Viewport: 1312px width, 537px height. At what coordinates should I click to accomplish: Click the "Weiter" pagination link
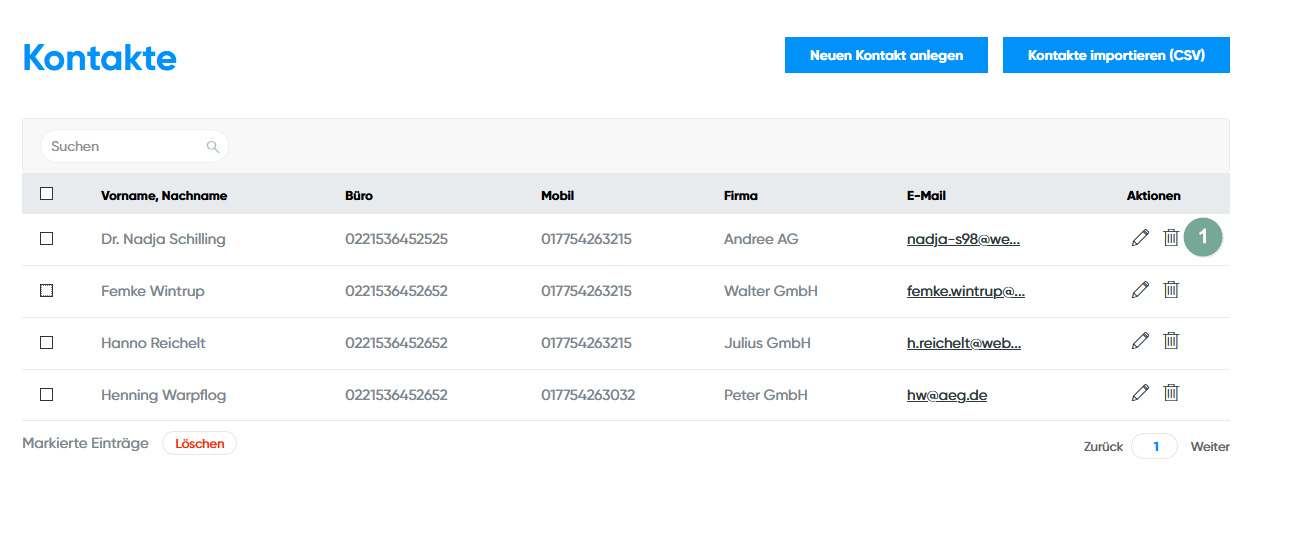[x=1210, y=447]
